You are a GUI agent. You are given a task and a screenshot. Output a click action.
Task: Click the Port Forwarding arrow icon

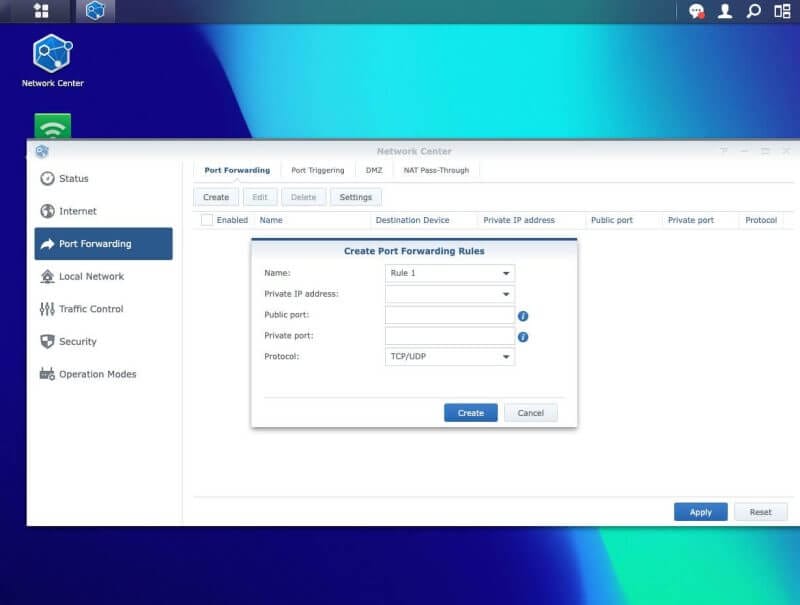point(46,243)
